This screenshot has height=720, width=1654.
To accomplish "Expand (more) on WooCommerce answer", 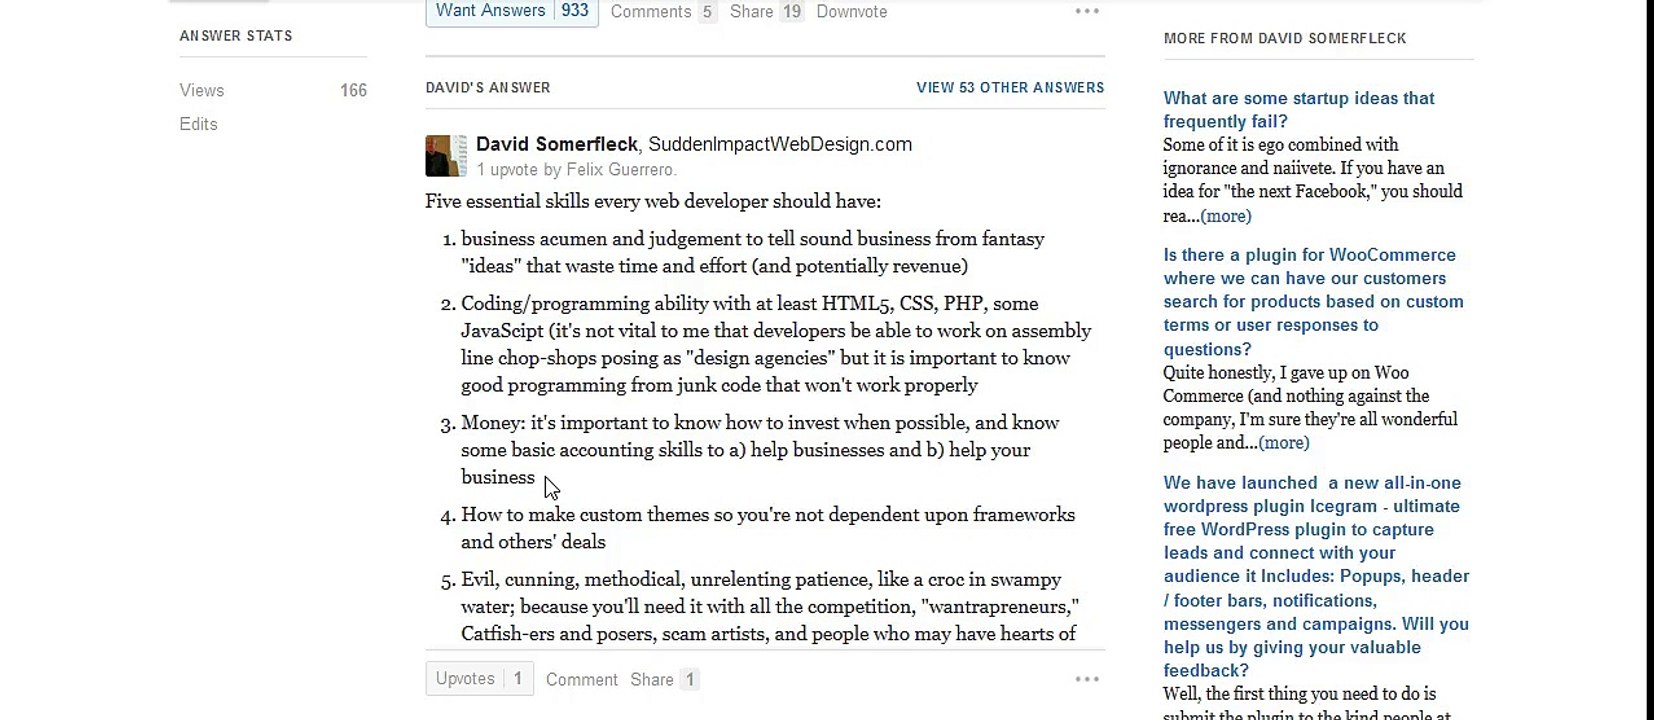I will tap(1283, 443).
